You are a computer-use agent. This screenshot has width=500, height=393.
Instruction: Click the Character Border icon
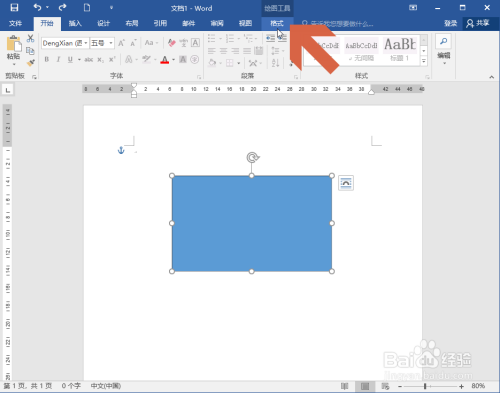[195, 43]
